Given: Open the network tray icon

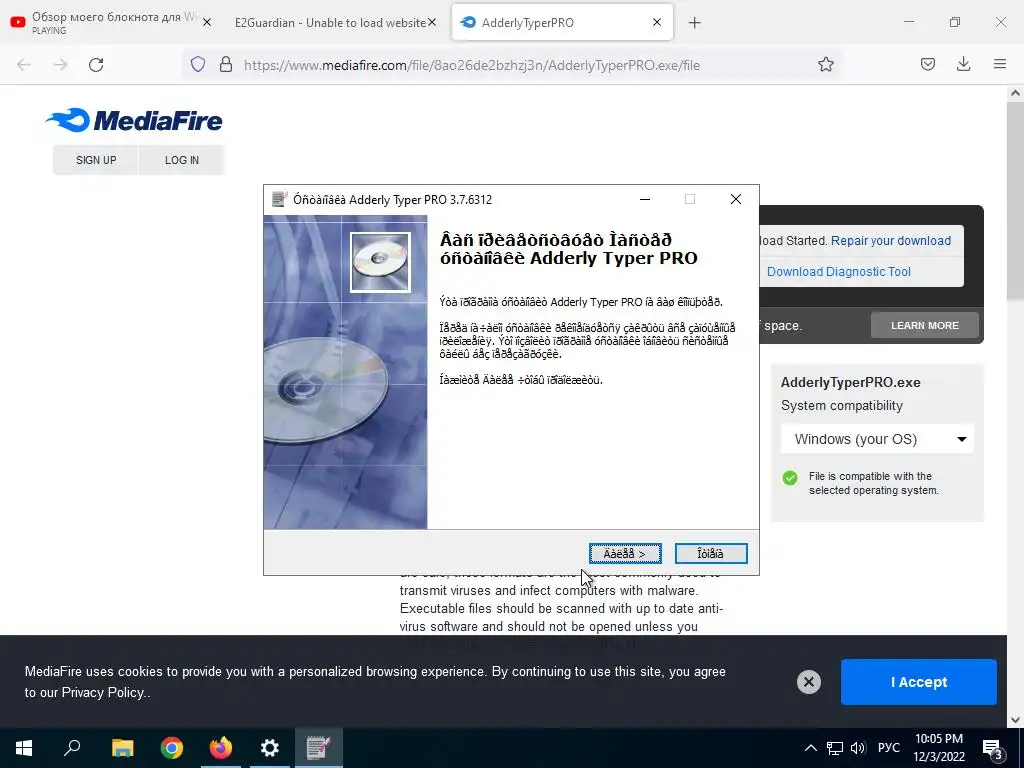Looking at the screenshot, I should tap(835, 748).
